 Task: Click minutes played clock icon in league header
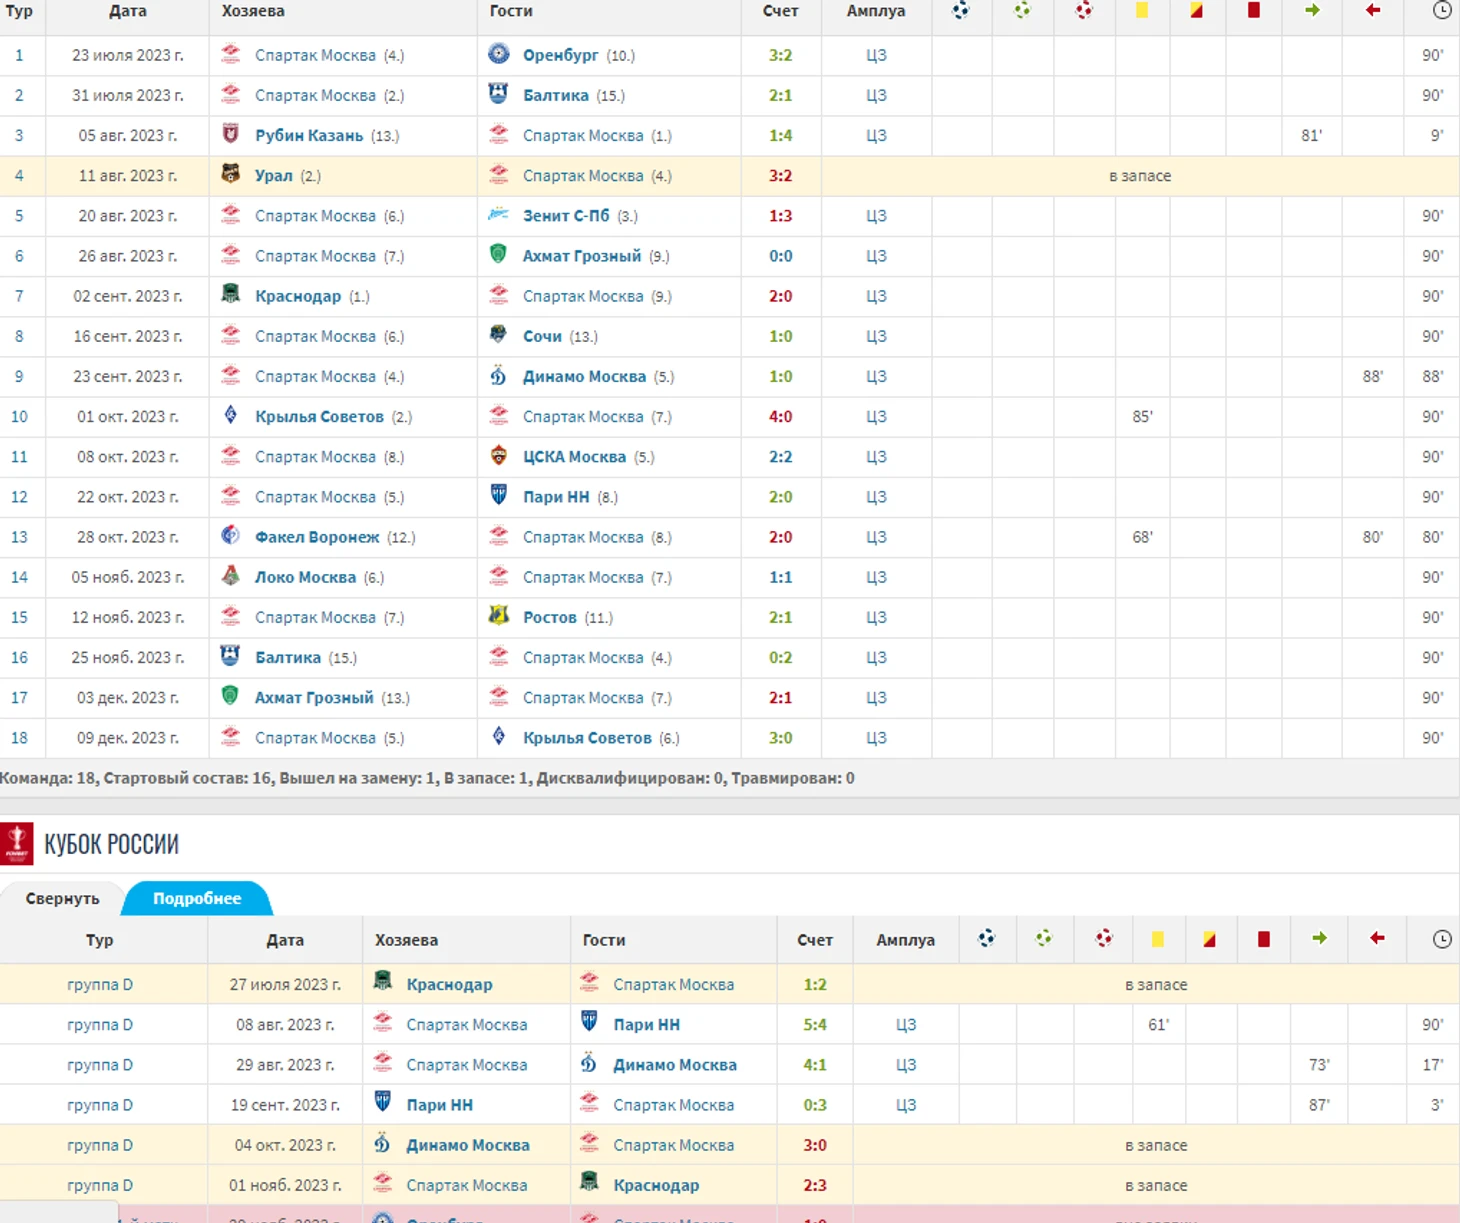[1442, 10]
